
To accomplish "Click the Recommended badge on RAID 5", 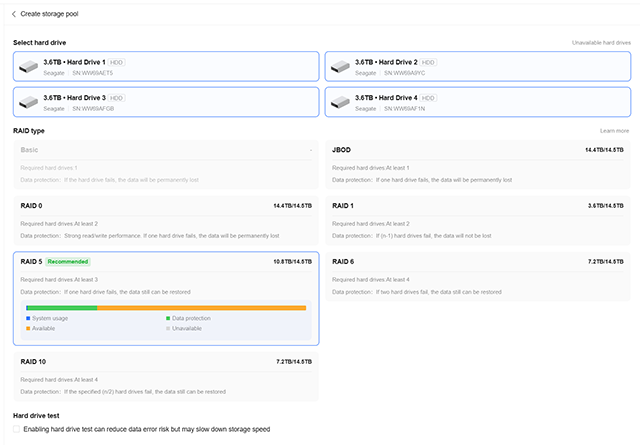I will (x=67, y=261).
